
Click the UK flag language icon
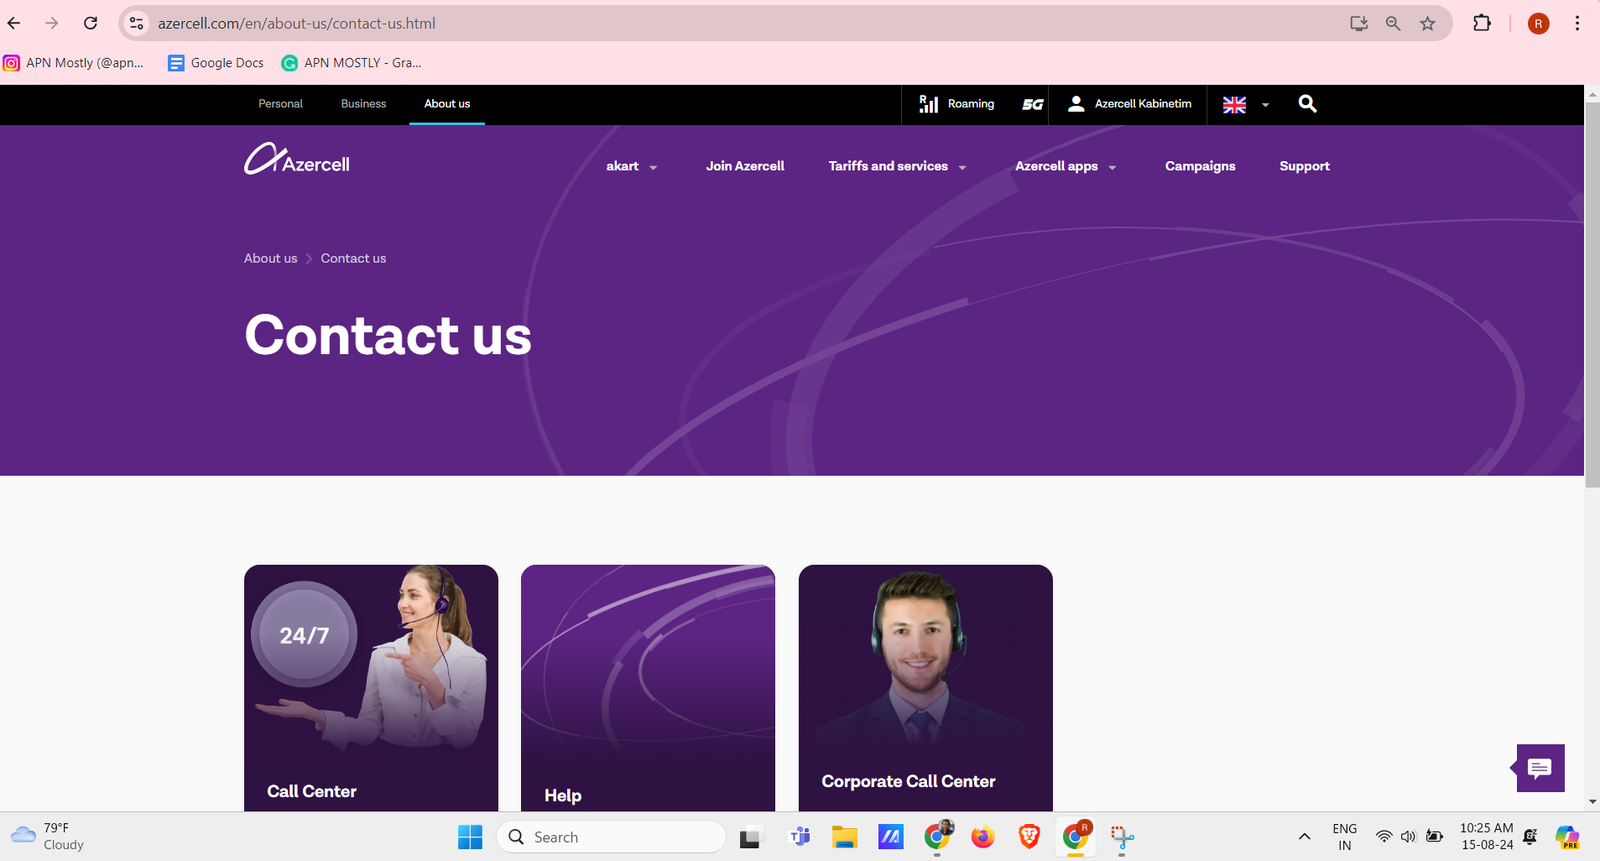click(x=1235, y=105)
